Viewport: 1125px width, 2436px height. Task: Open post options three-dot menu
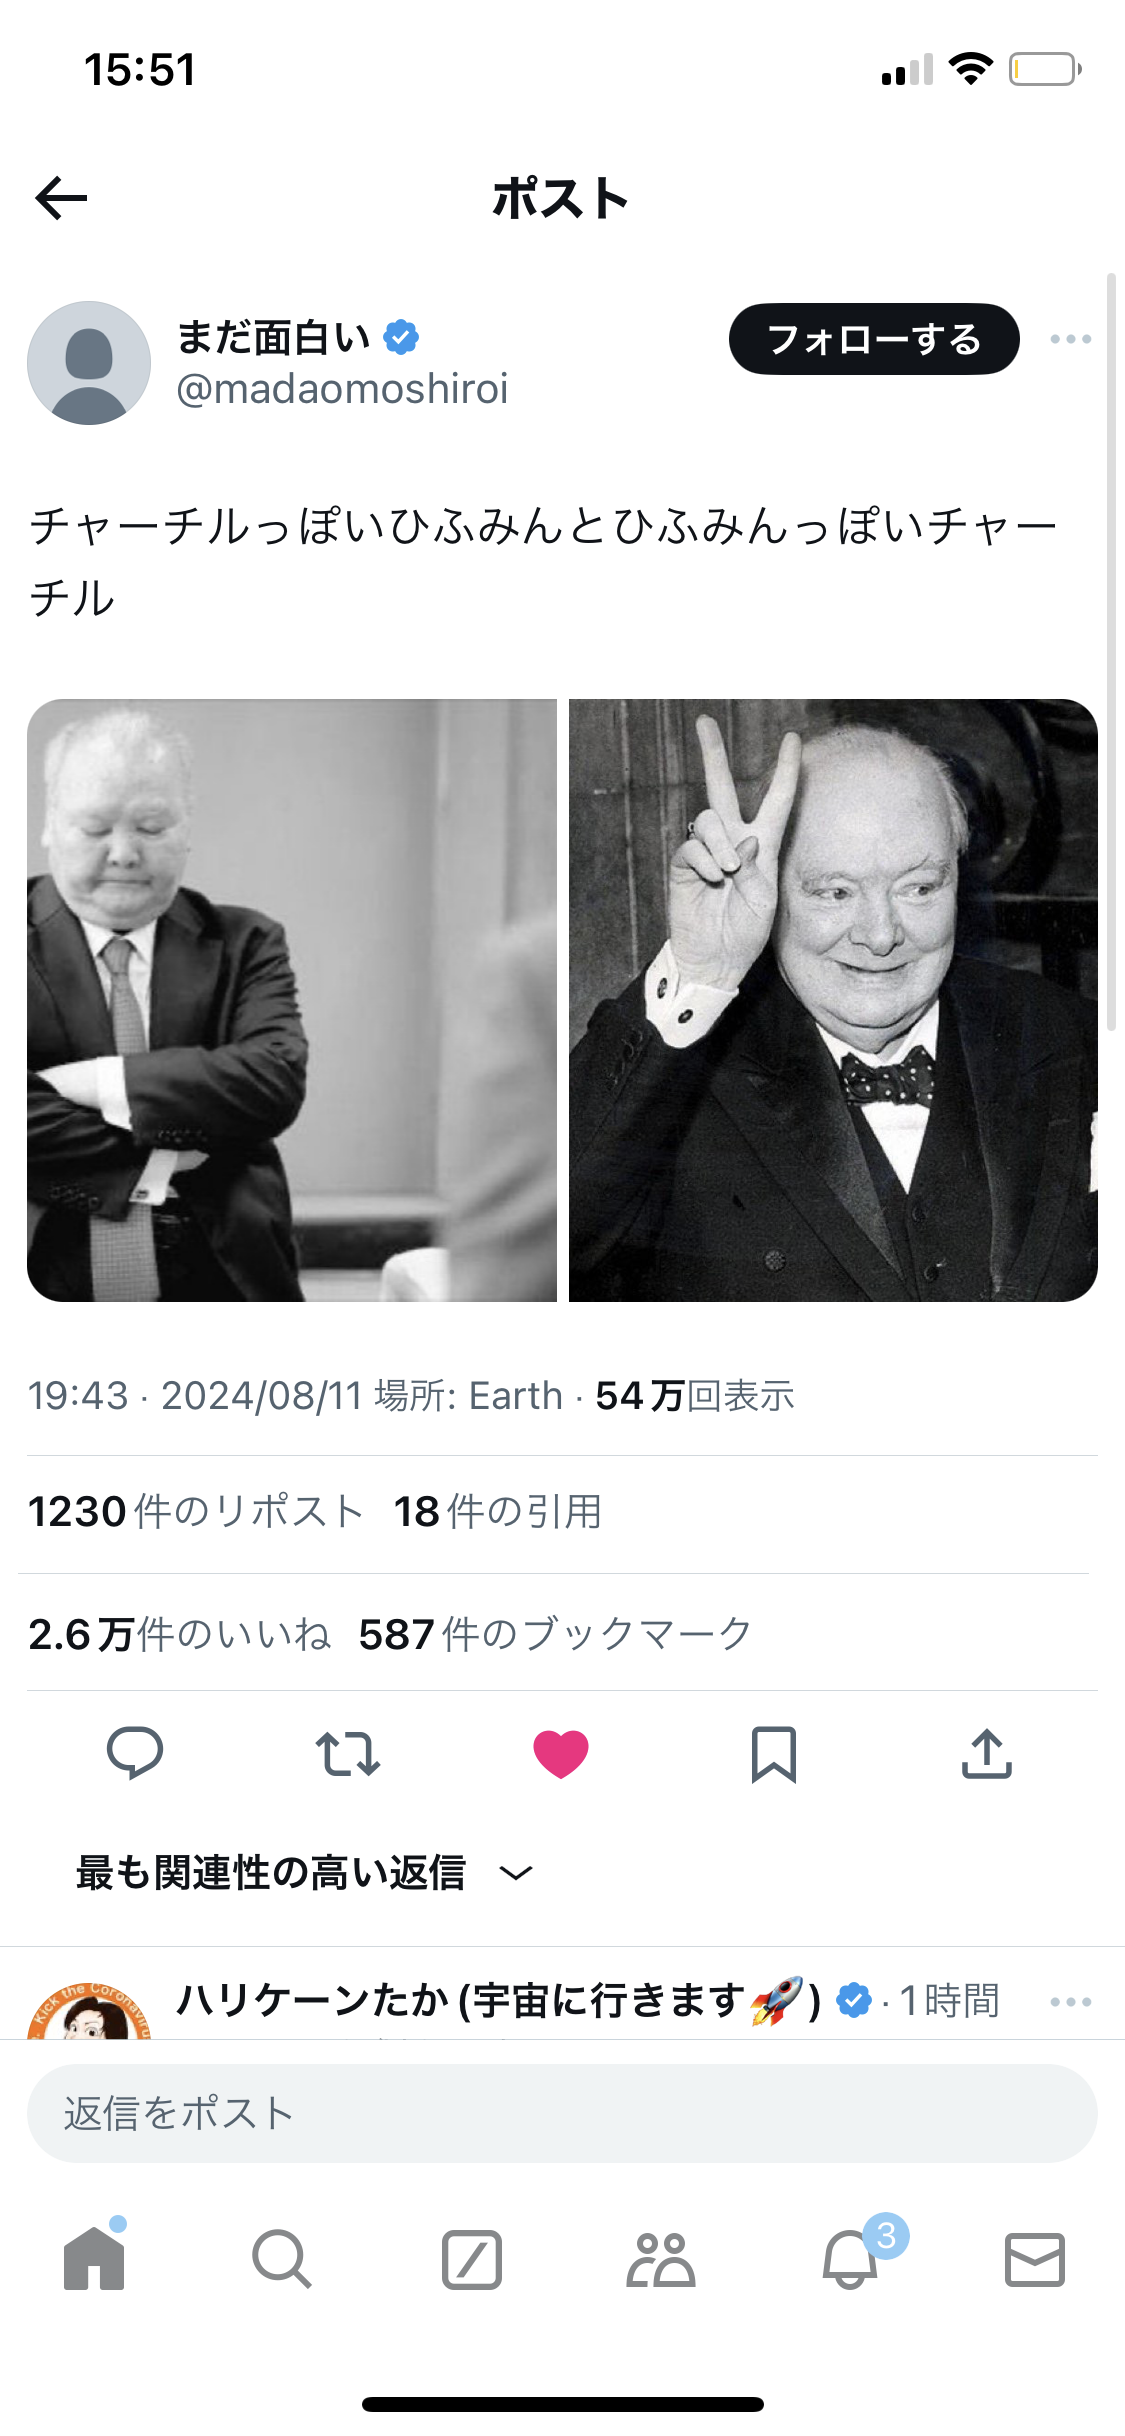click(1071, 339)
